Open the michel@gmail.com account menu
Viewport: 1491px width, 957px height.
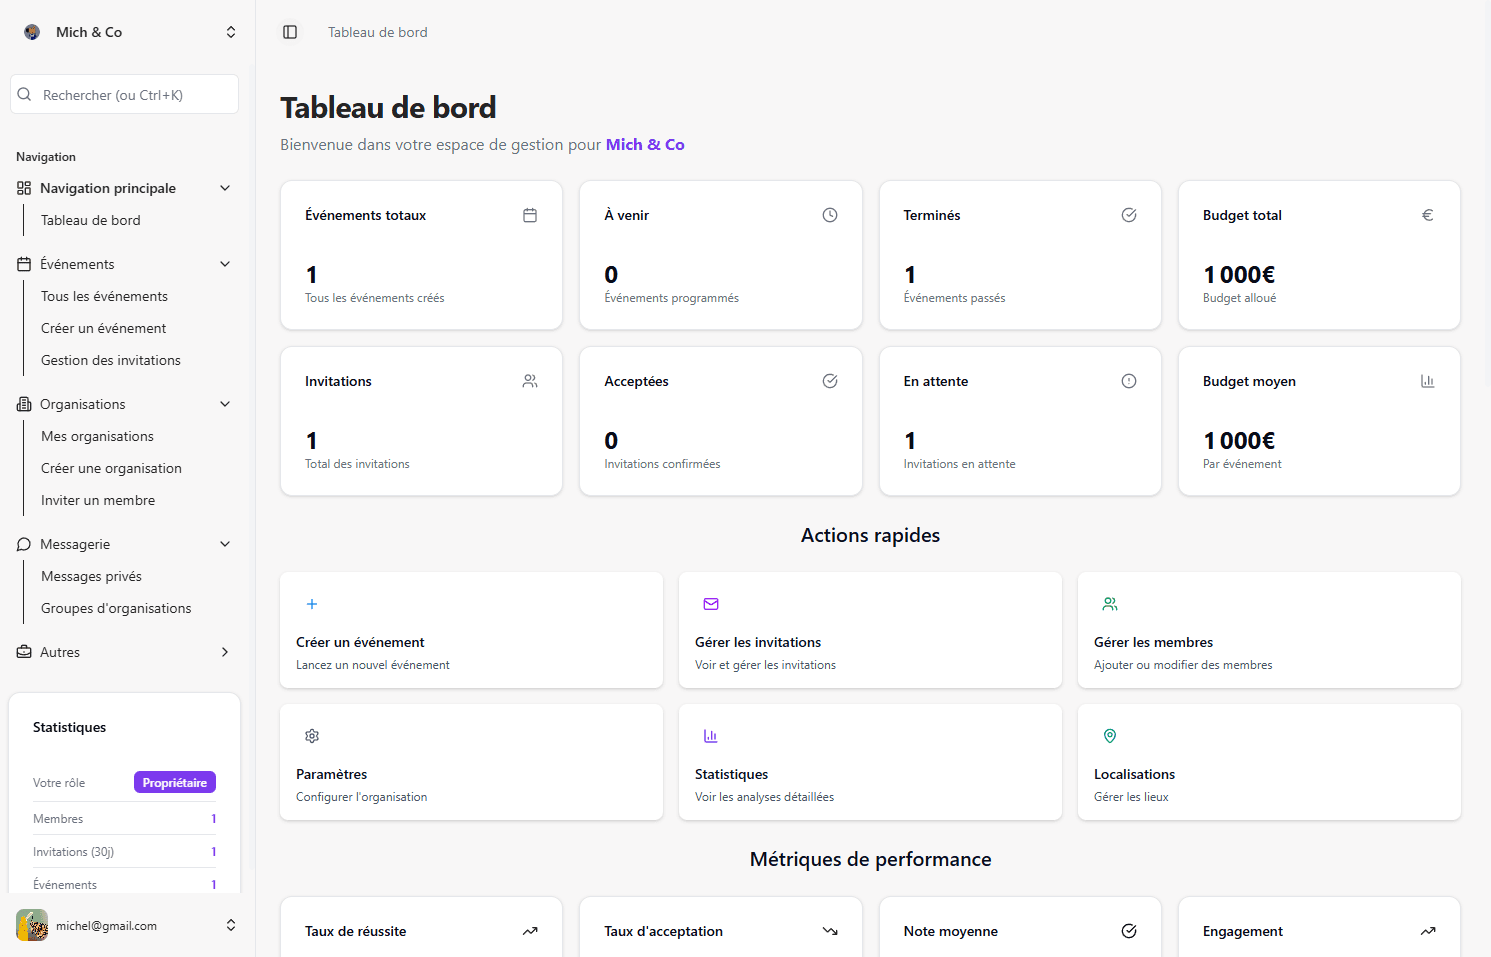128,925
